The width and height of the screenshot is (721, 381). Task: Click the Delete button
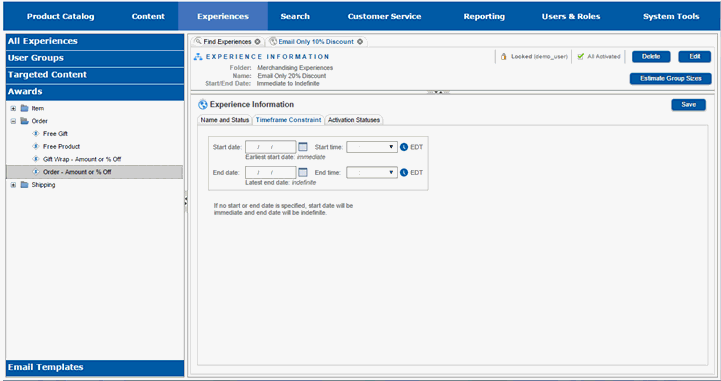[x=651, y=57]
